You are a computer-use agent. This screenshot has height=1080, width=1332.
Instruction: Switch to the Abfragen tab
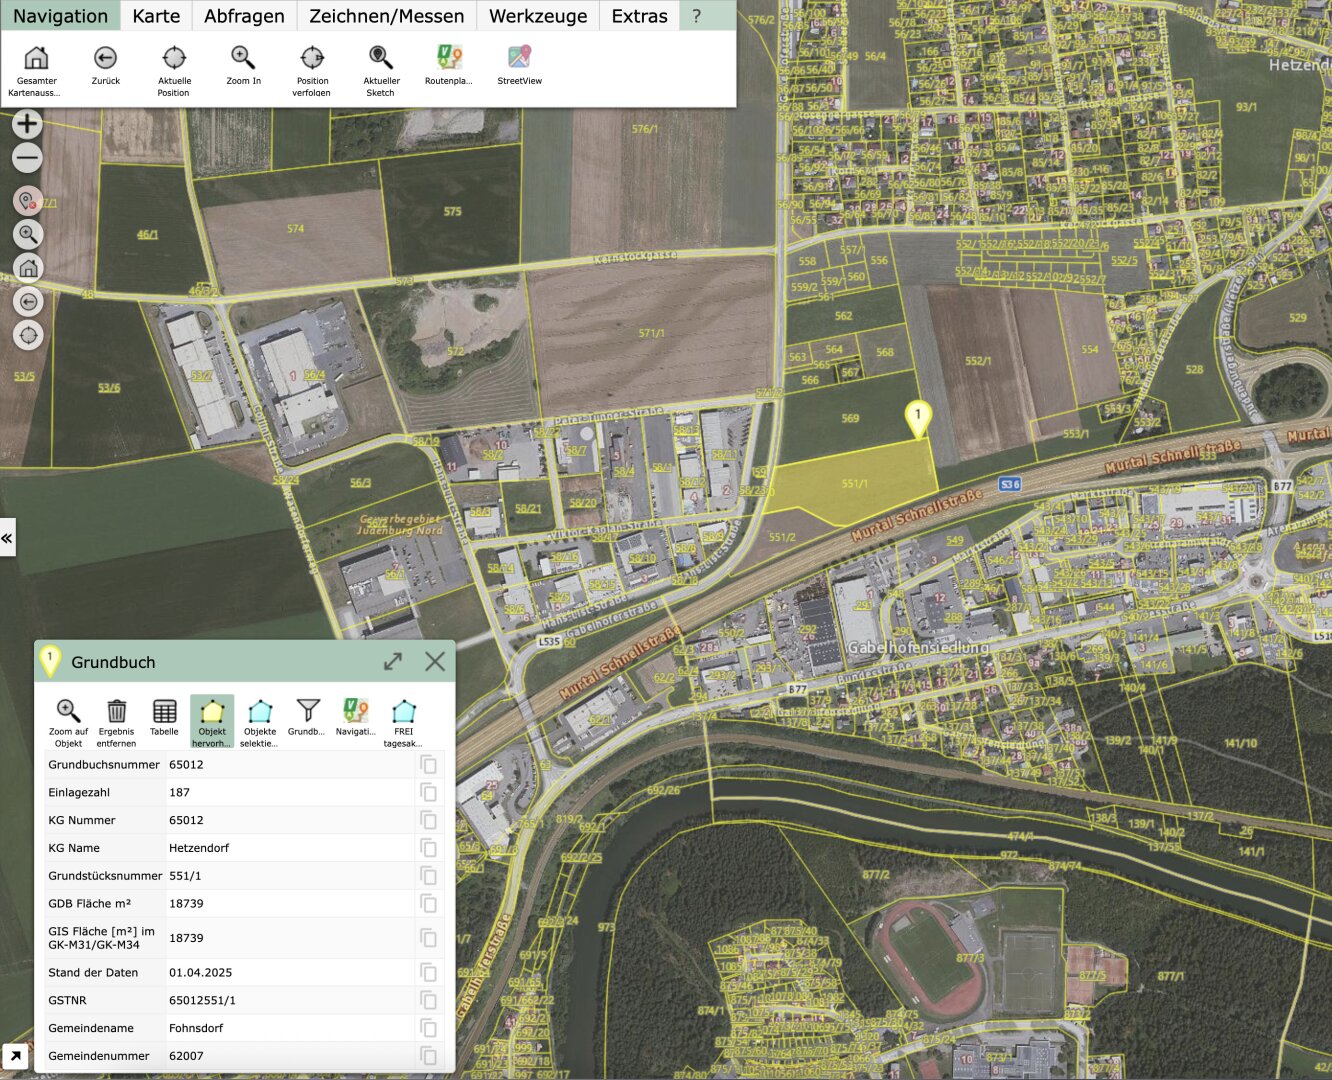[244, 16]
